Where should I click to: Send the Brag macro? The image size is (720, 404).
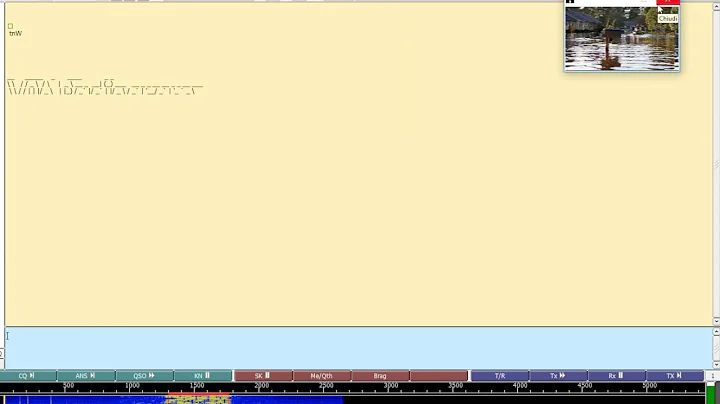[380, 376]
